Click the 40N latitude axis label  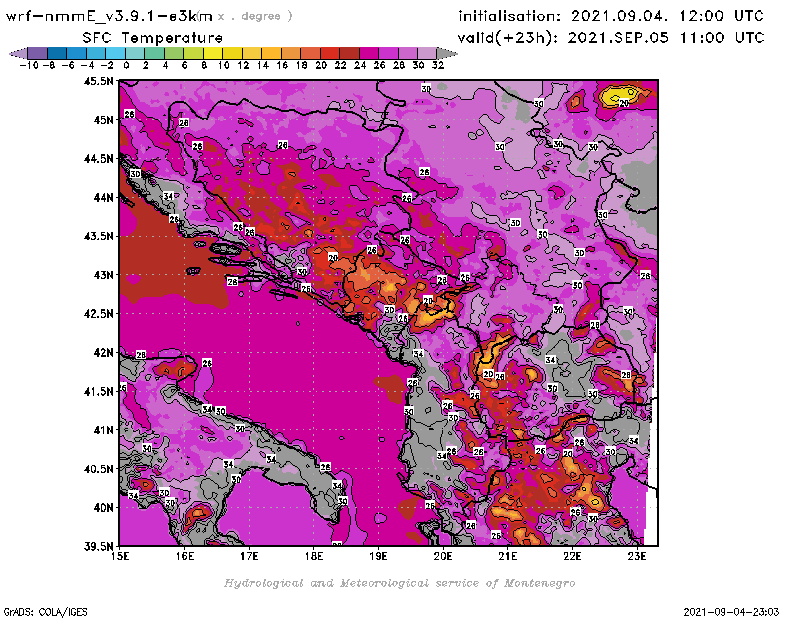[103, 507]
